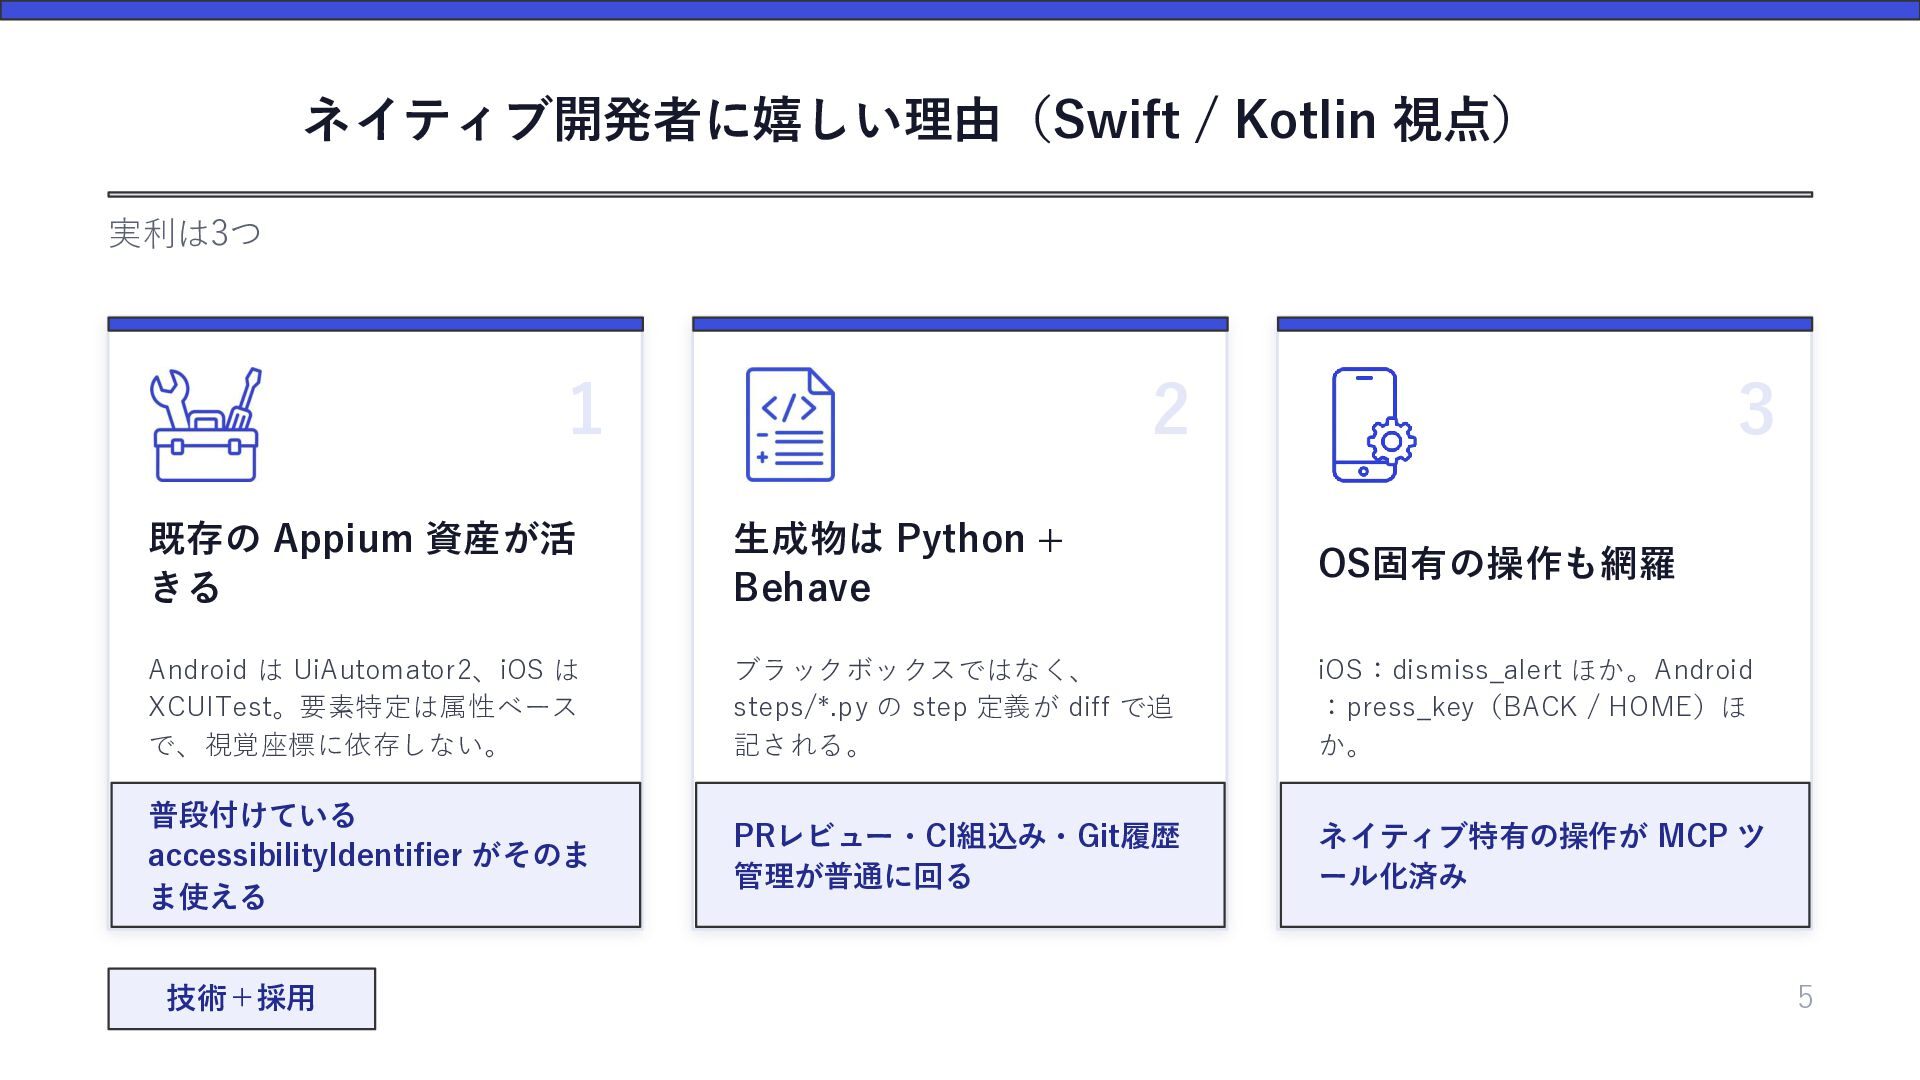Click the faded number 2 on second card
The width and height of the screenshot is (1920, 1080).
click(1171, 409)
